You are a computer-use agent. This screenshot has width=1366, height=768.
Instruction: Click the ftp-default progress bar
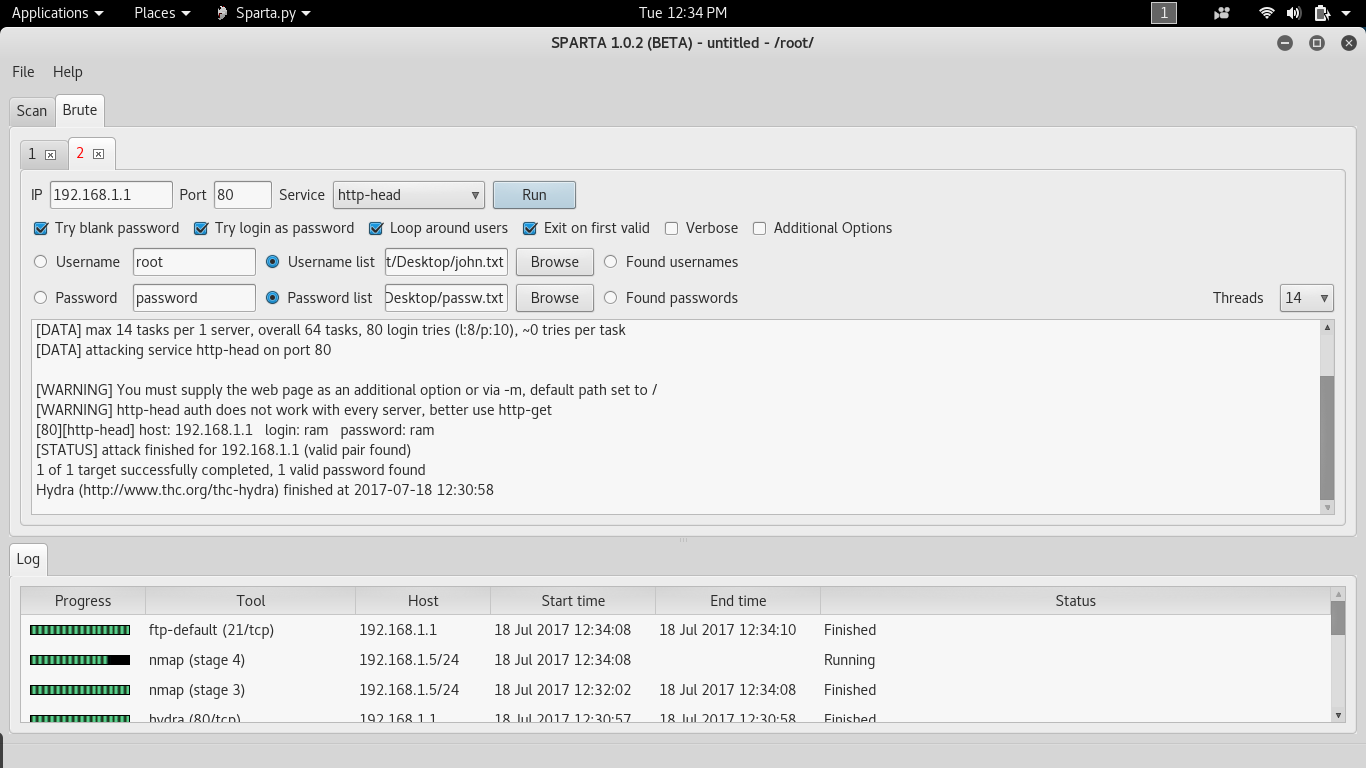pos(80,630)
